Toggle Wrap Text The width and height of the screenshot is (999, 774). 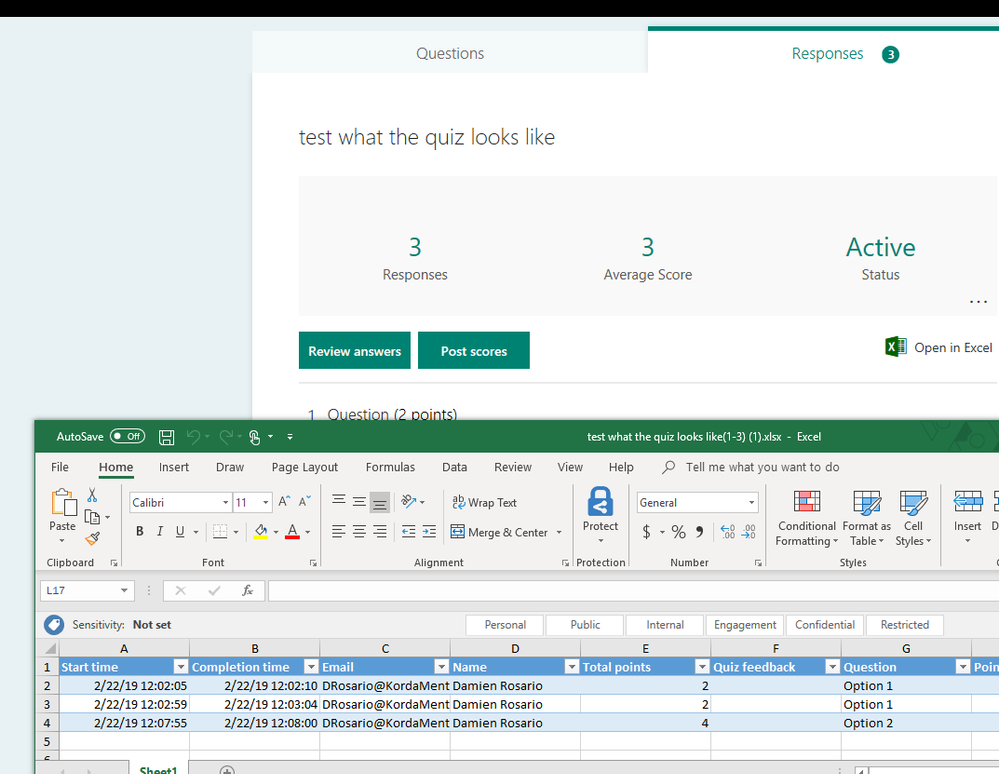click(x=484, y=502)
